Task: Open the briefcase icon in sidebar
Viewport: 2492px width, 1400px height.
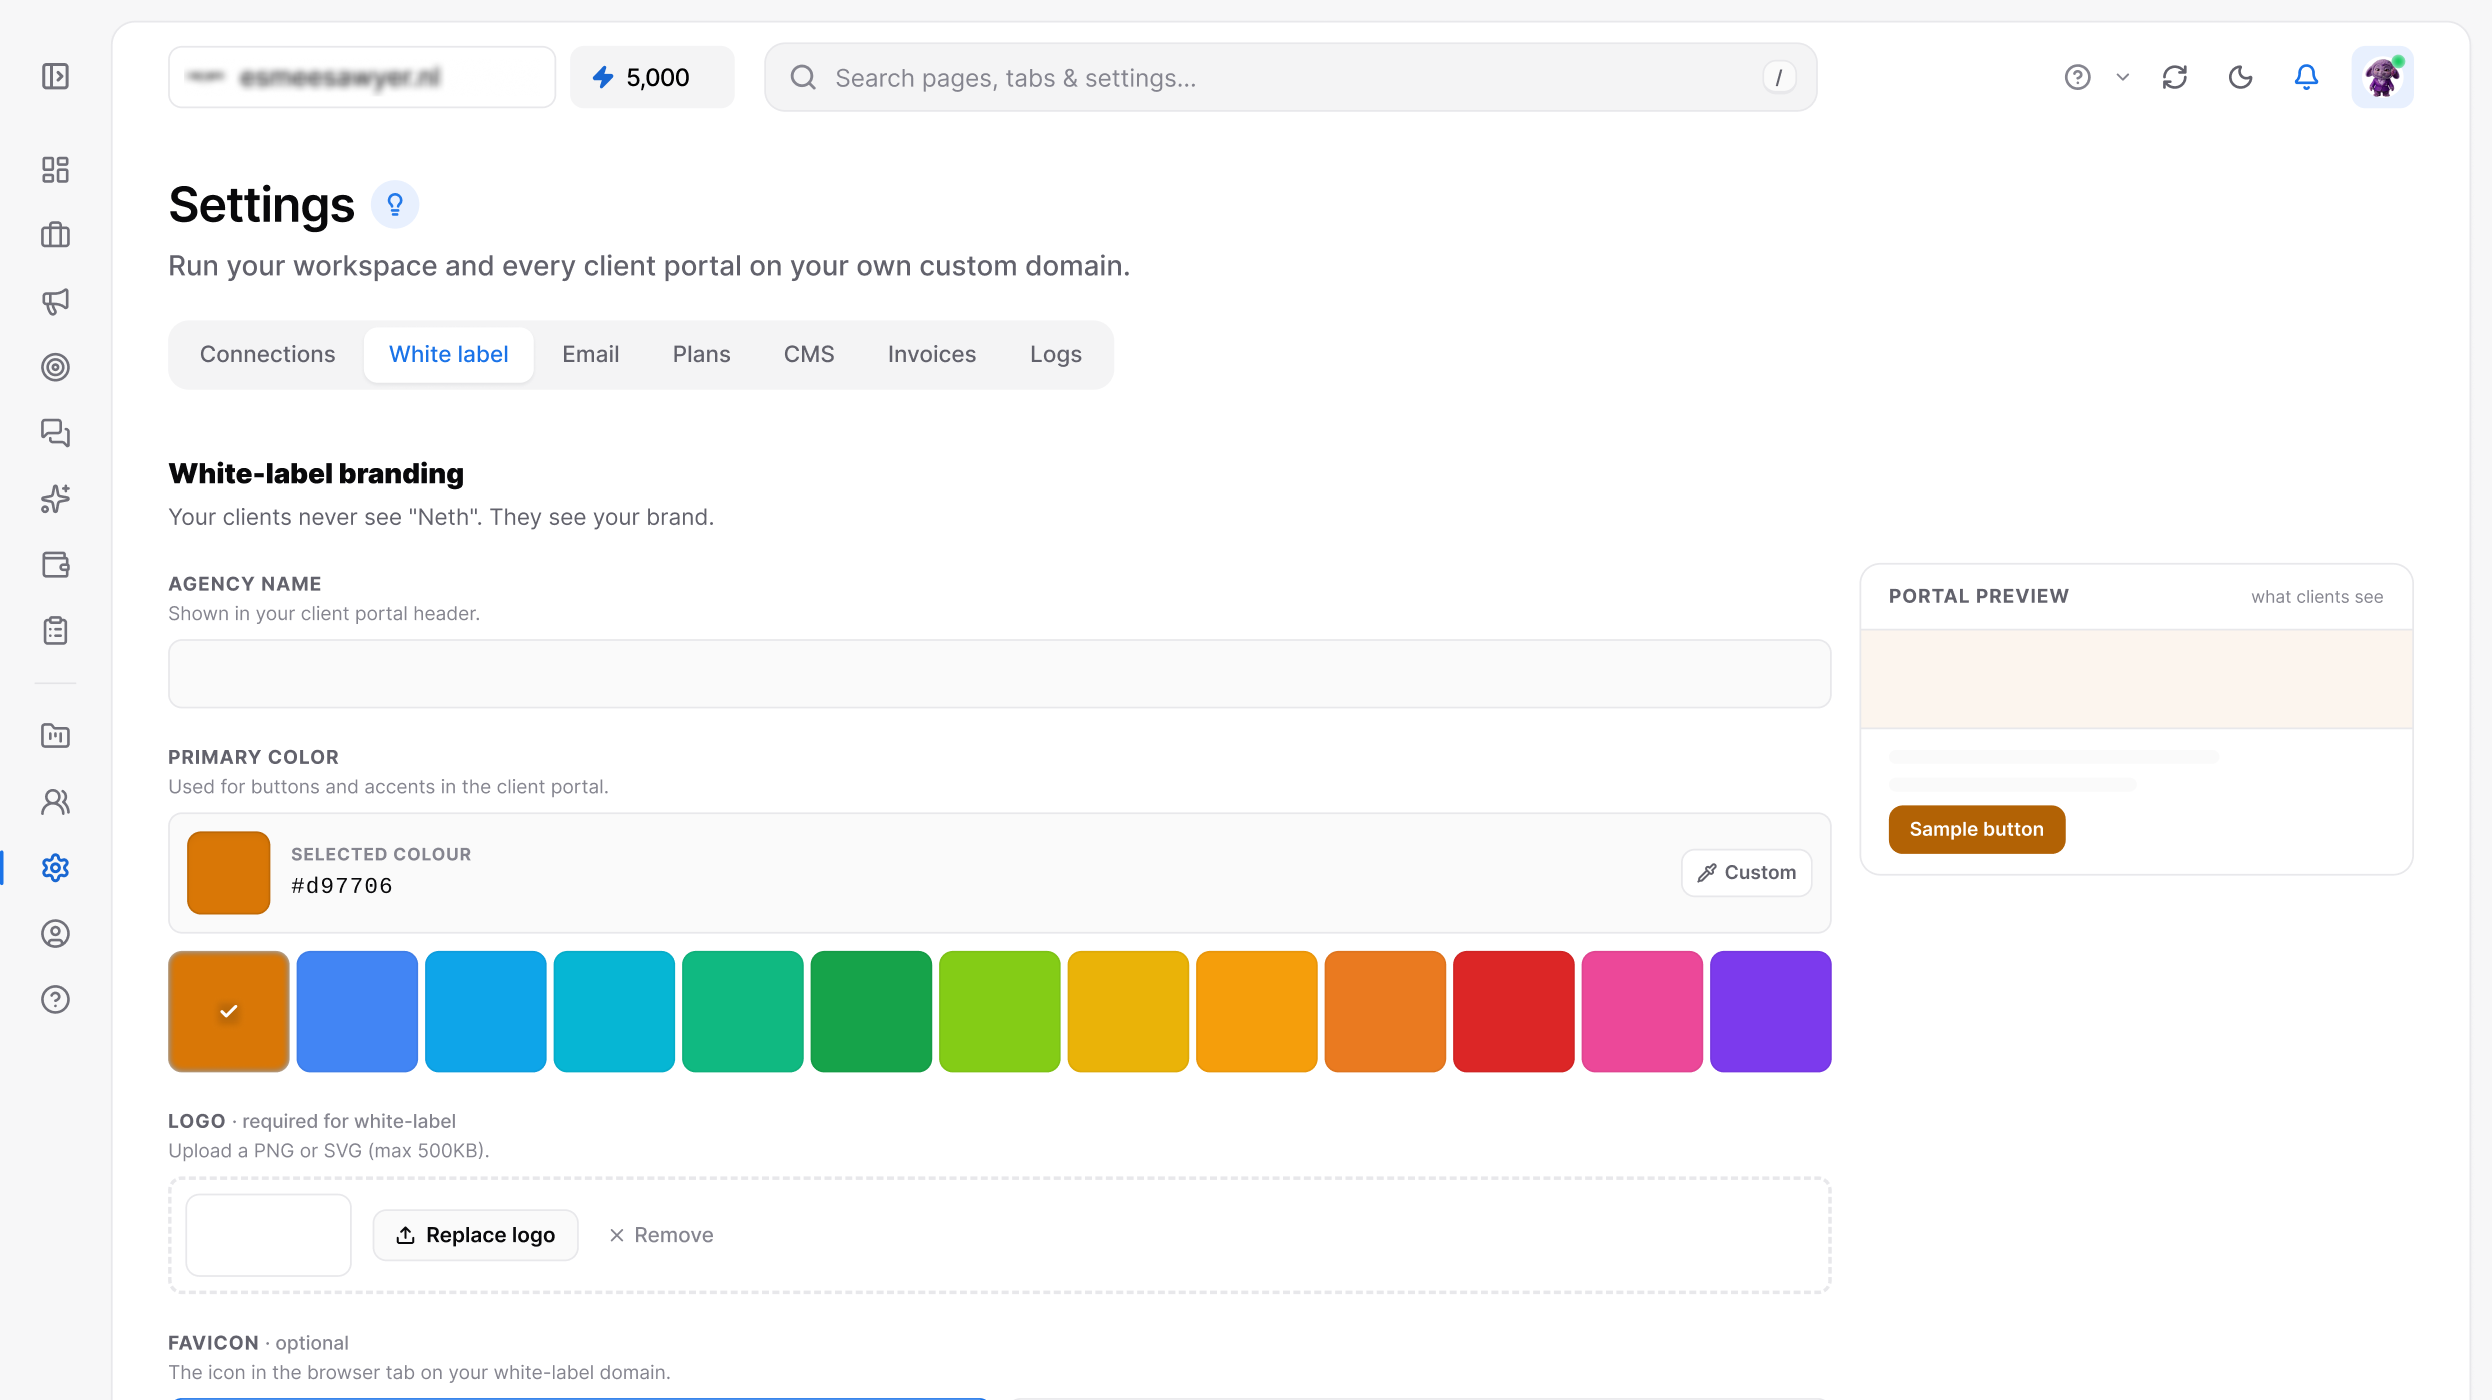Action: tap(56, 235)
